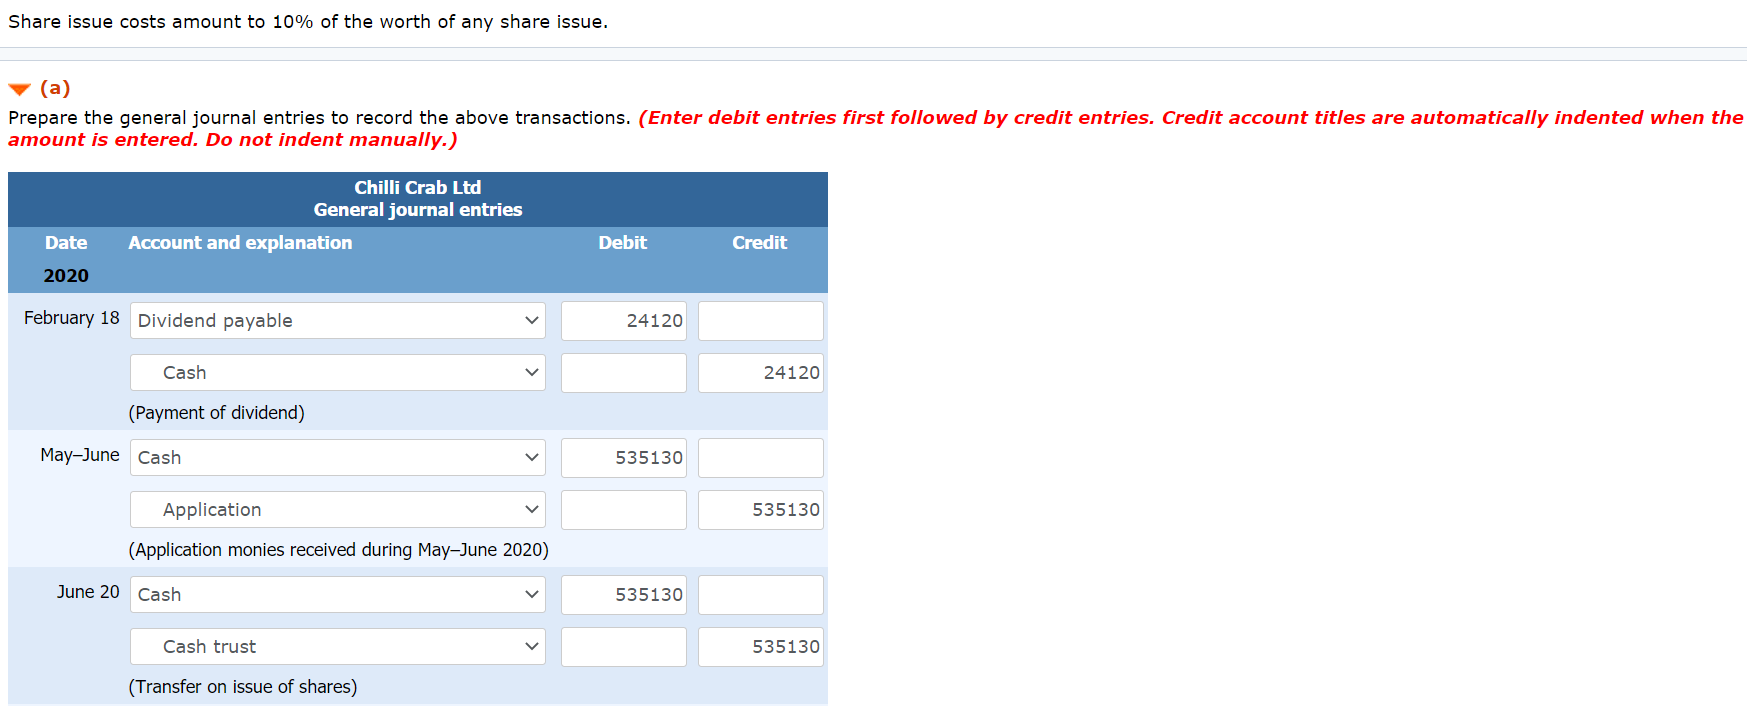The height and width of the screenshot is (706, 1747).
Task: Click the "Chilli Crab Ltd" table title
Action: coord(418,187)
